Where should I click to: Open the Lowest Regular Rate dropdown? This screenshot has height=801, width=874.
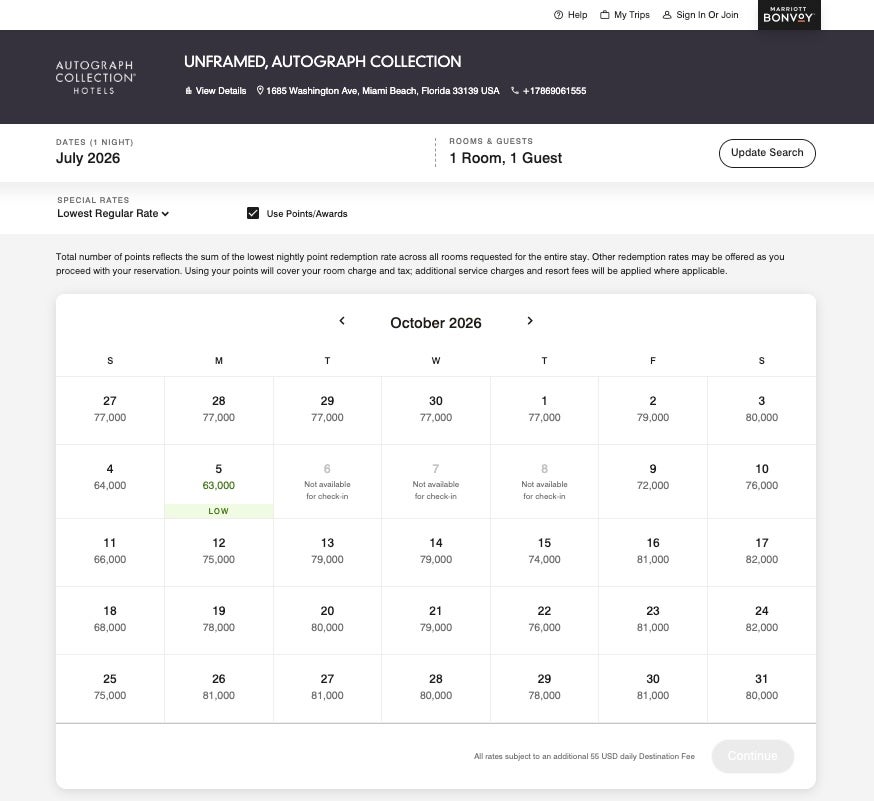point(111,213)
